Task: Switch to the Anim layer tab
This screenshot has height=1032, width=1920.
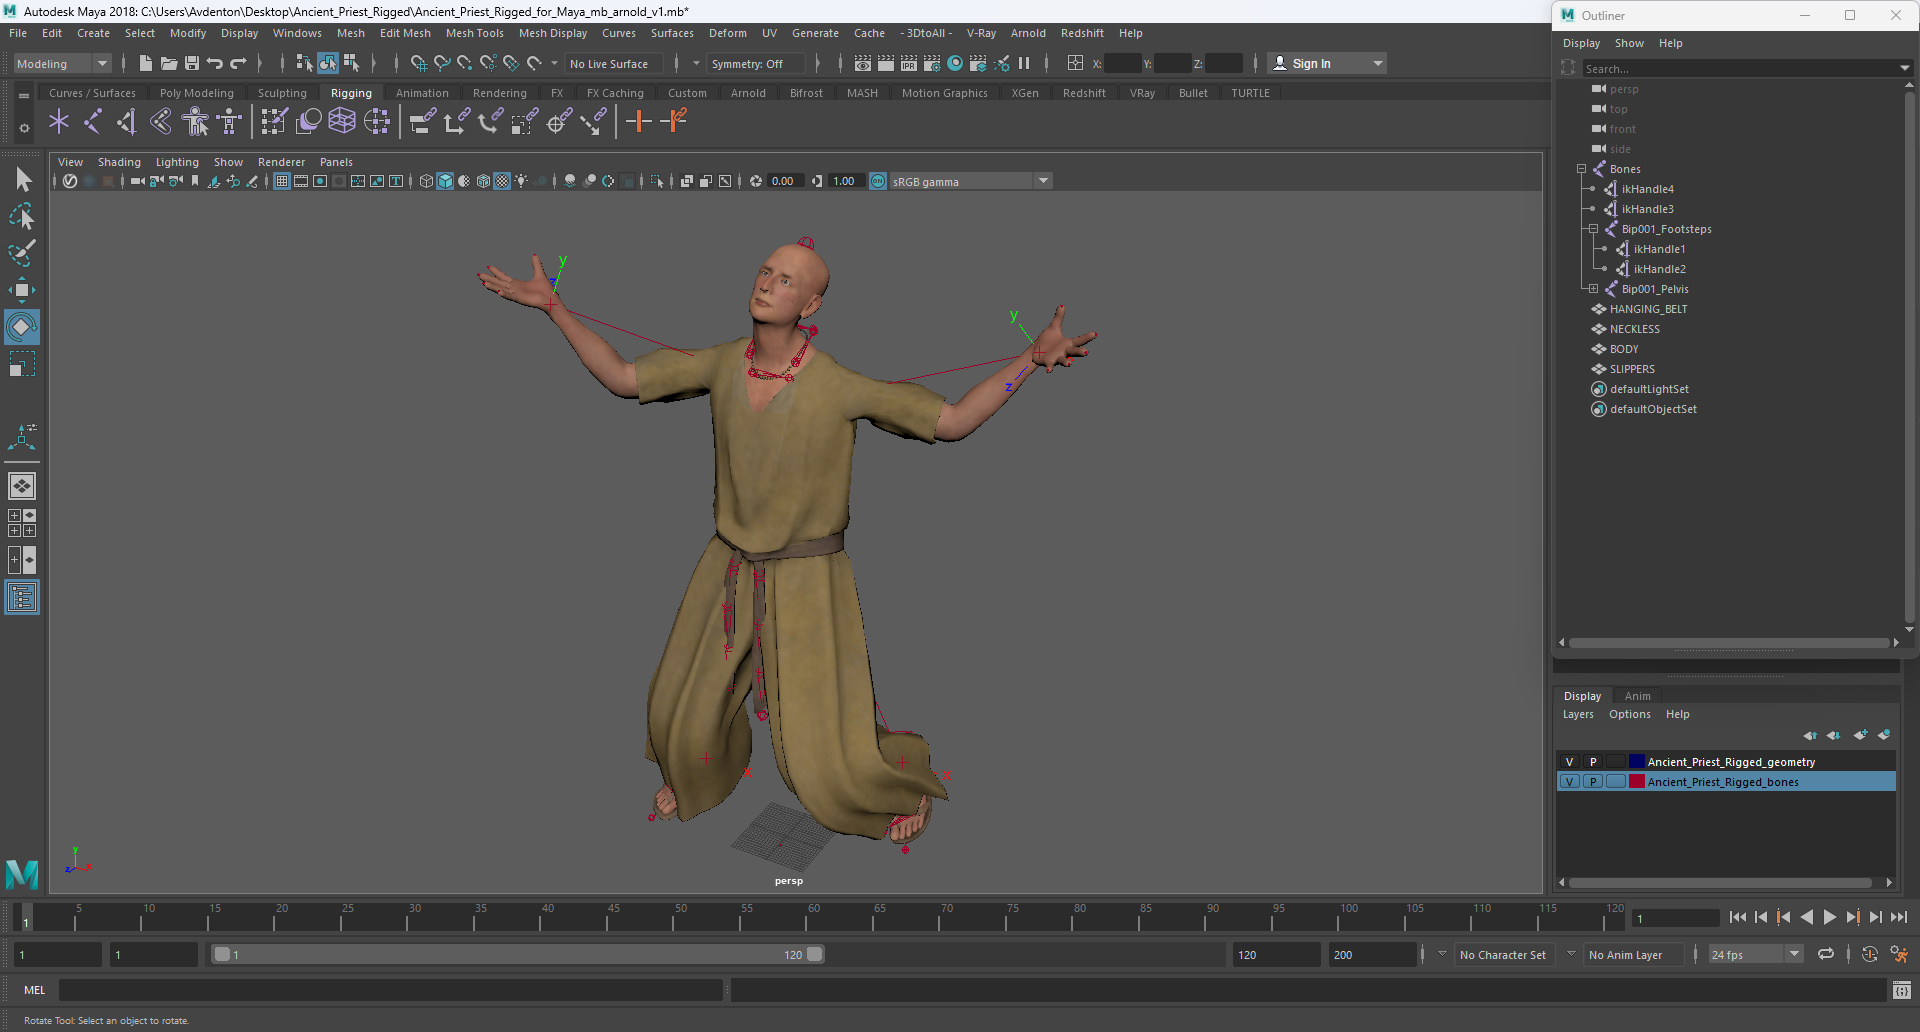Action: [x=1637, y=696]
